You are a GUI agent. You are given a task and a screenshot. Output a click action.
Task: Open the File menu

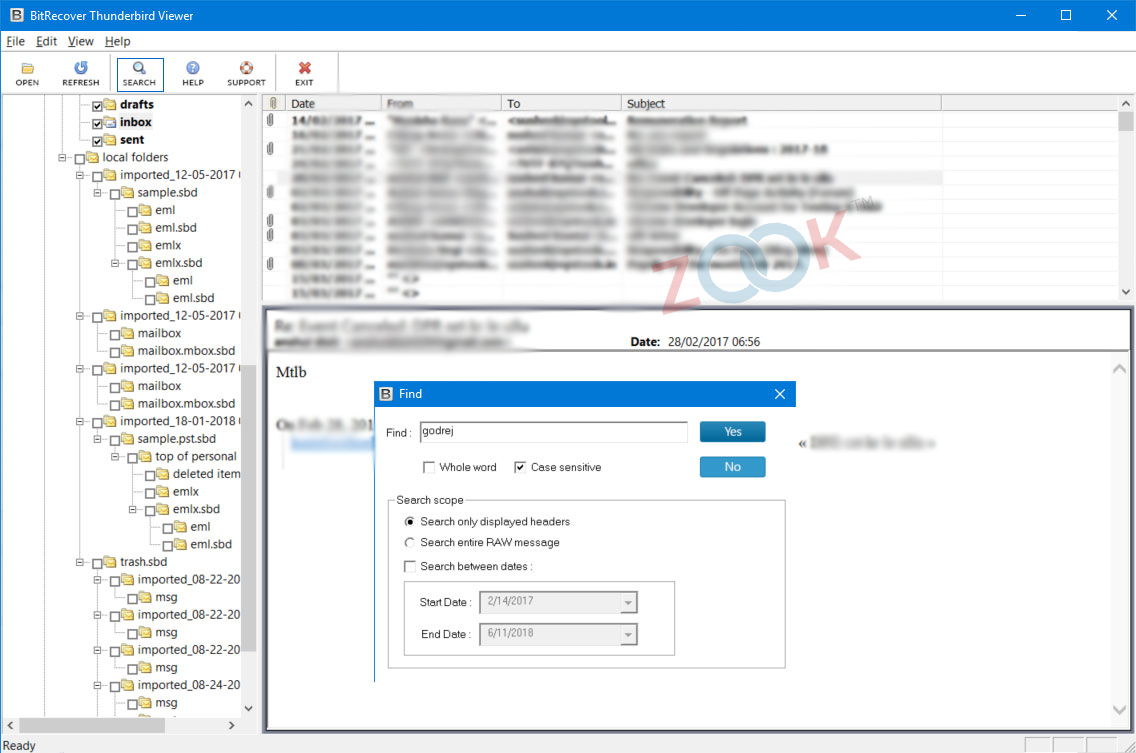(15, 41)
